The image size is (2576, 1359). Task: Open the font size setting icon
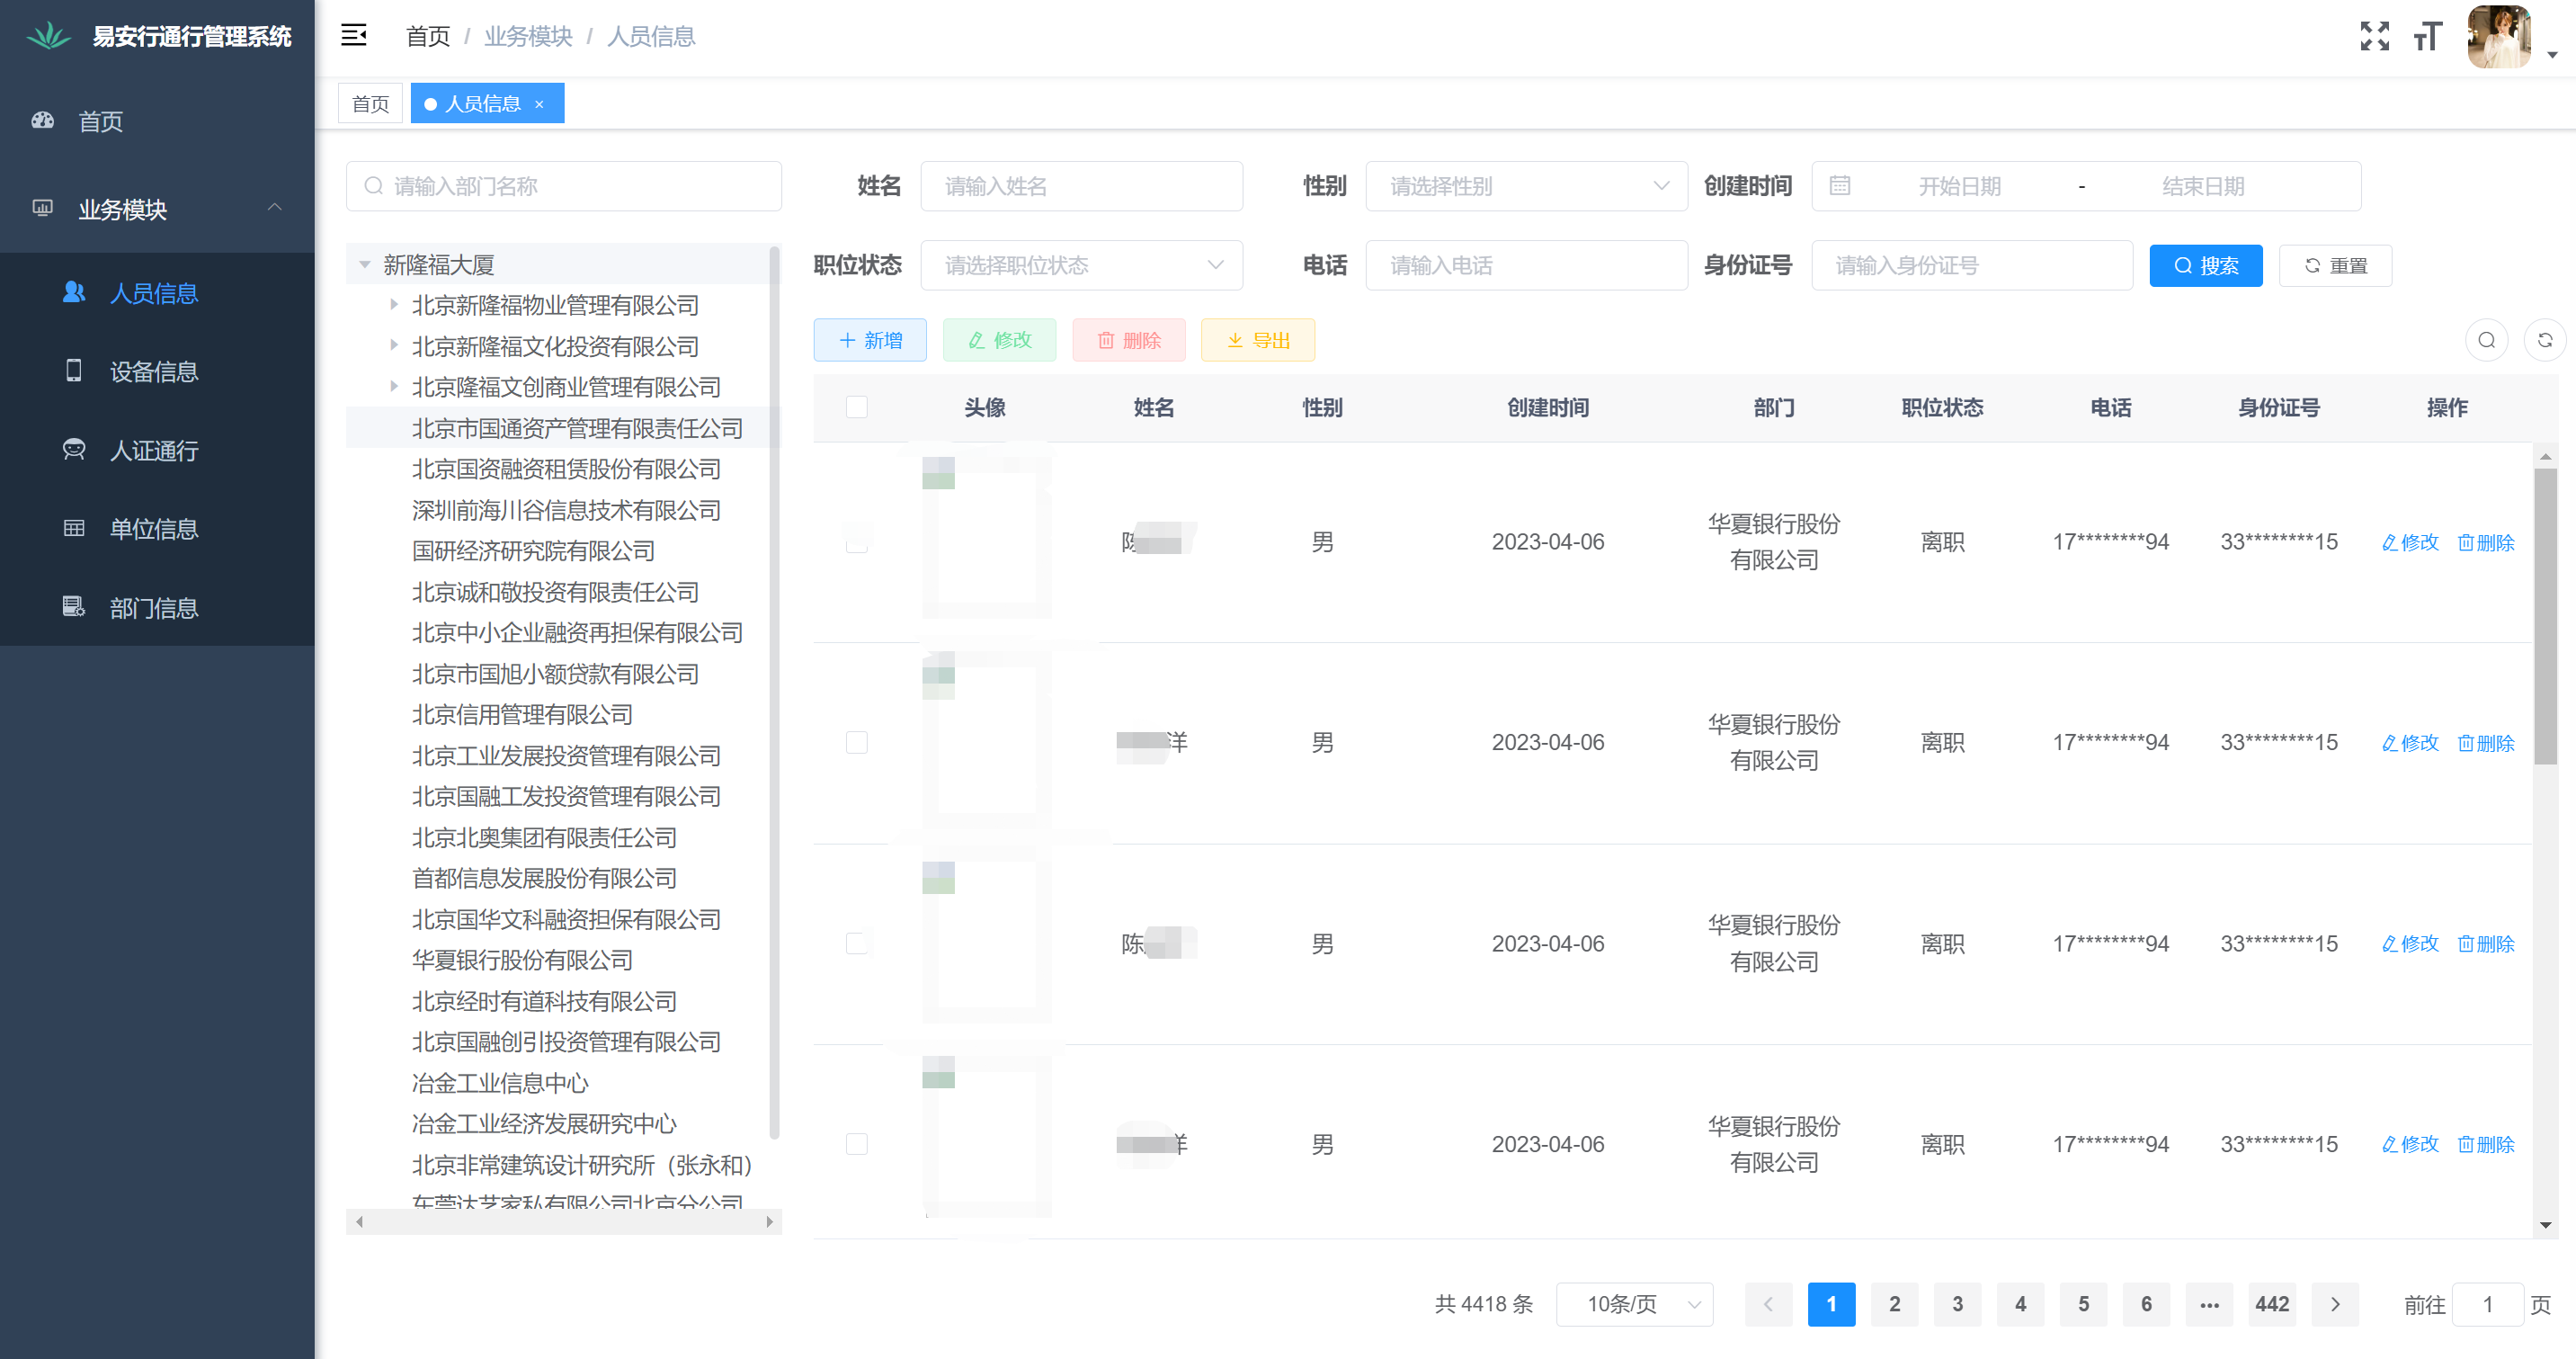click(2428, 36)
